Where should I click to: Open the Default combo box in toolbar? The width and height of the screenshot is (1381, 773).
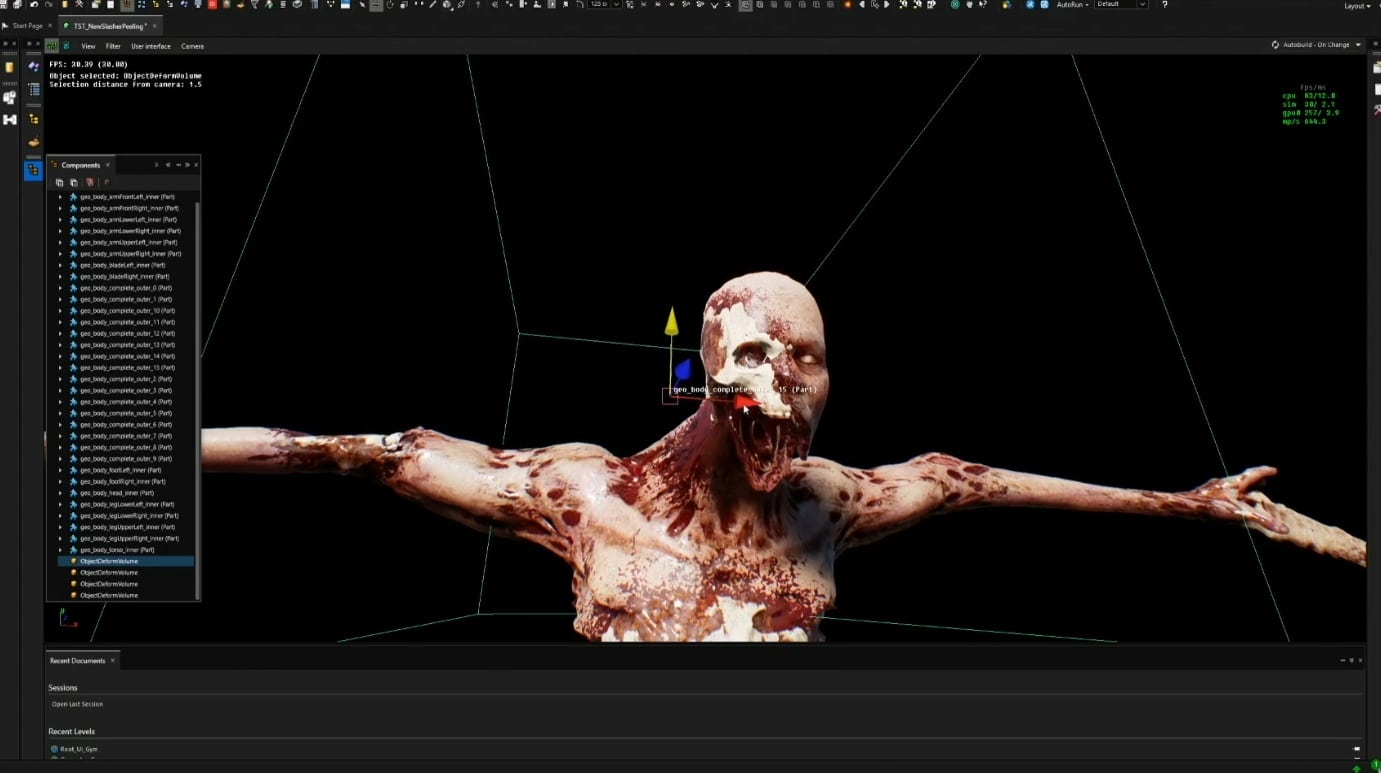point(1121,5)
